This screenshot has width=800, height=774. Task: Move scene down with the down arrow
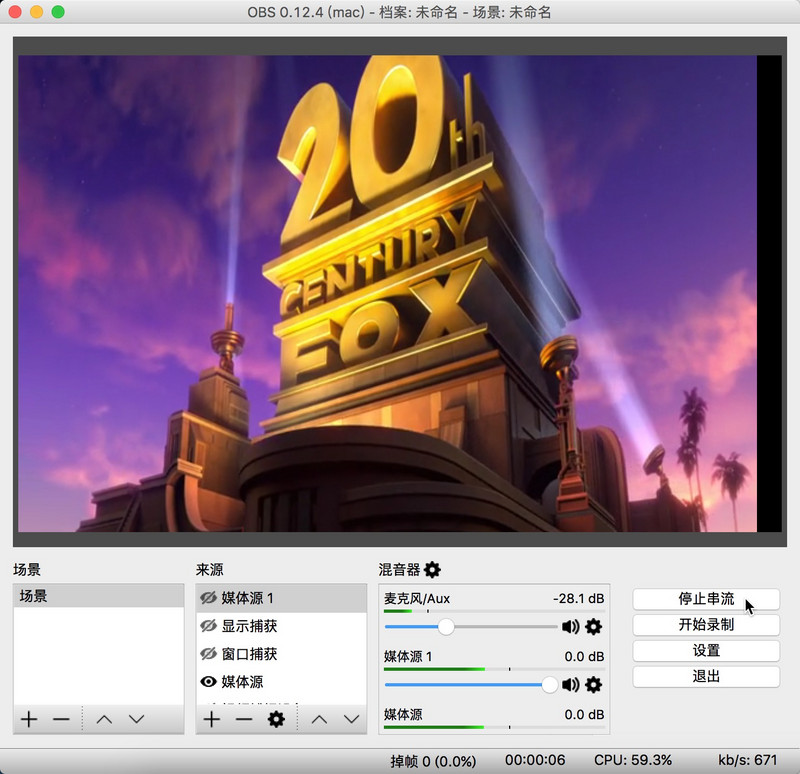(x=137, y=719)
